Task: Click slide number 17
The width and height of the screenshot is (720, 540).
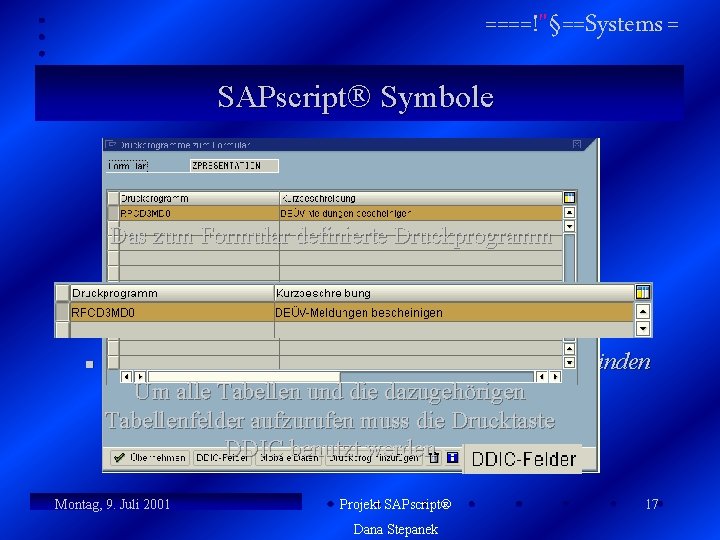Action: pos(652,504)
